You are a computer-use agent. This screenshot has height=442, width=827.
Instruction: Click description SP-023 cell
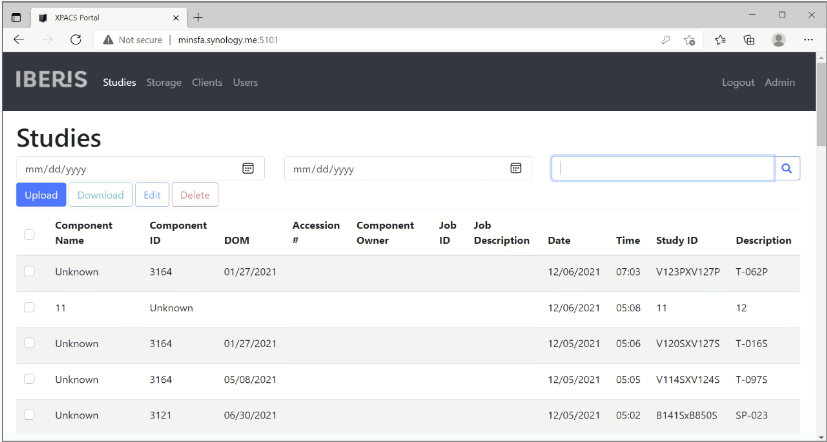pyautogui.click(x=752, y=415)
